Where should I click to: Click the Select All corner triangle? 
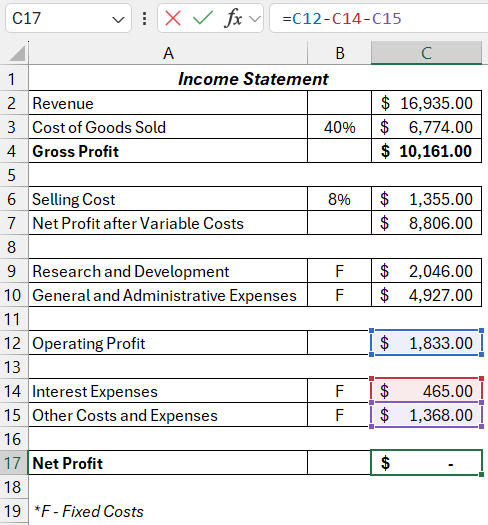[17, 54]
